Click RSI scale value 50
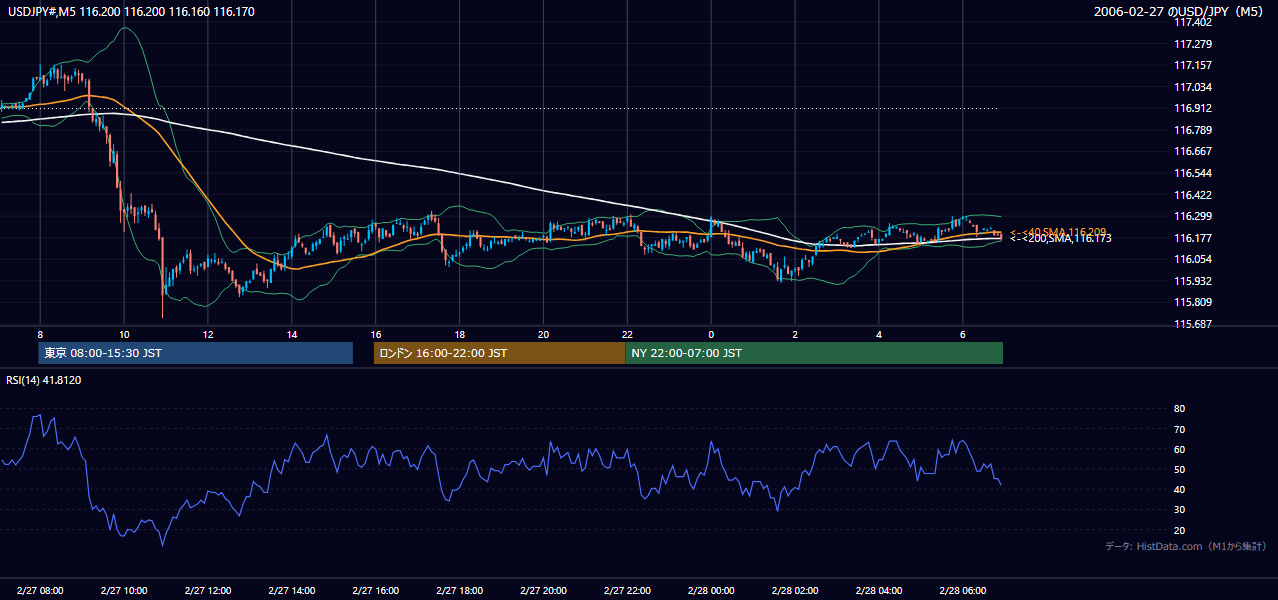1278x600 pixels. (1179, 469)
